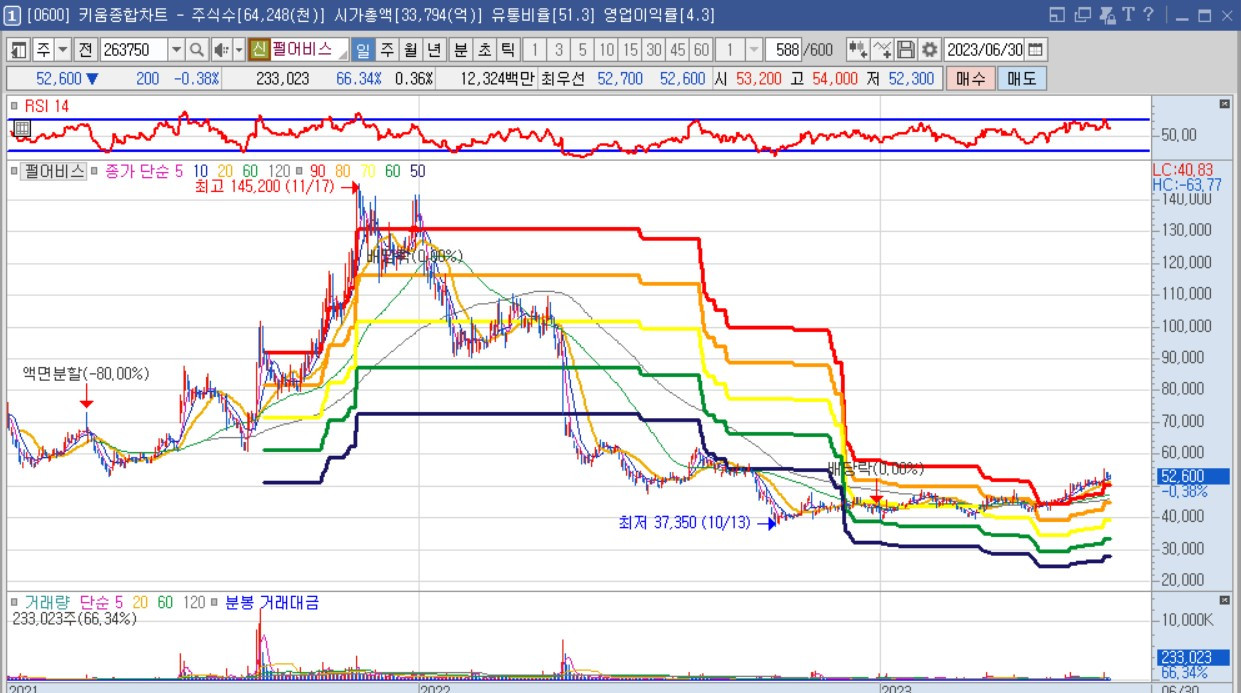Select the 60 interval preset
The width and height of the screenshot is (1241, 693).
(x=702, y=50)
